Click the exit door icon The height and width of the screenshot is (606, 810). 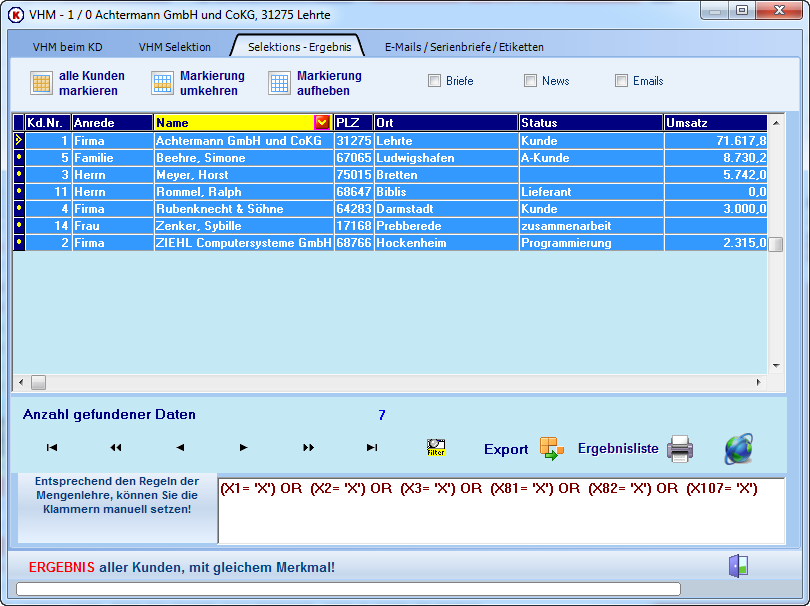[739, 566]
